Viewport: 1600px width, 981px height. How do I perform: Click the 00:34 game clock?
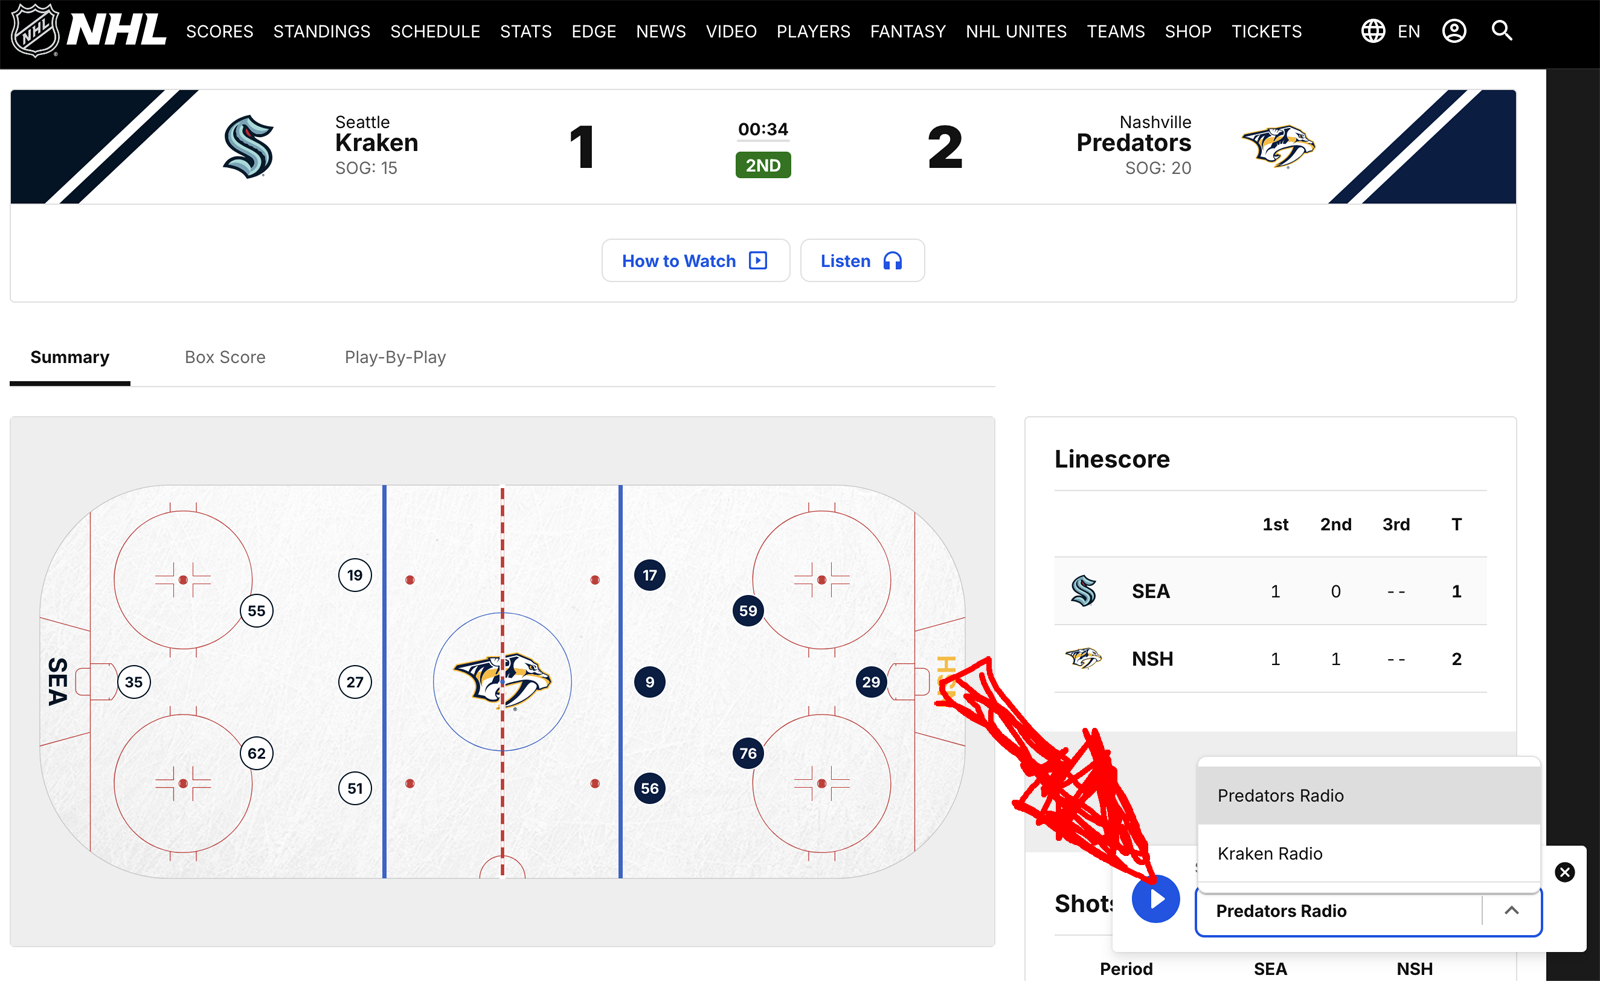pyautogui.click(x=763, y=129)
